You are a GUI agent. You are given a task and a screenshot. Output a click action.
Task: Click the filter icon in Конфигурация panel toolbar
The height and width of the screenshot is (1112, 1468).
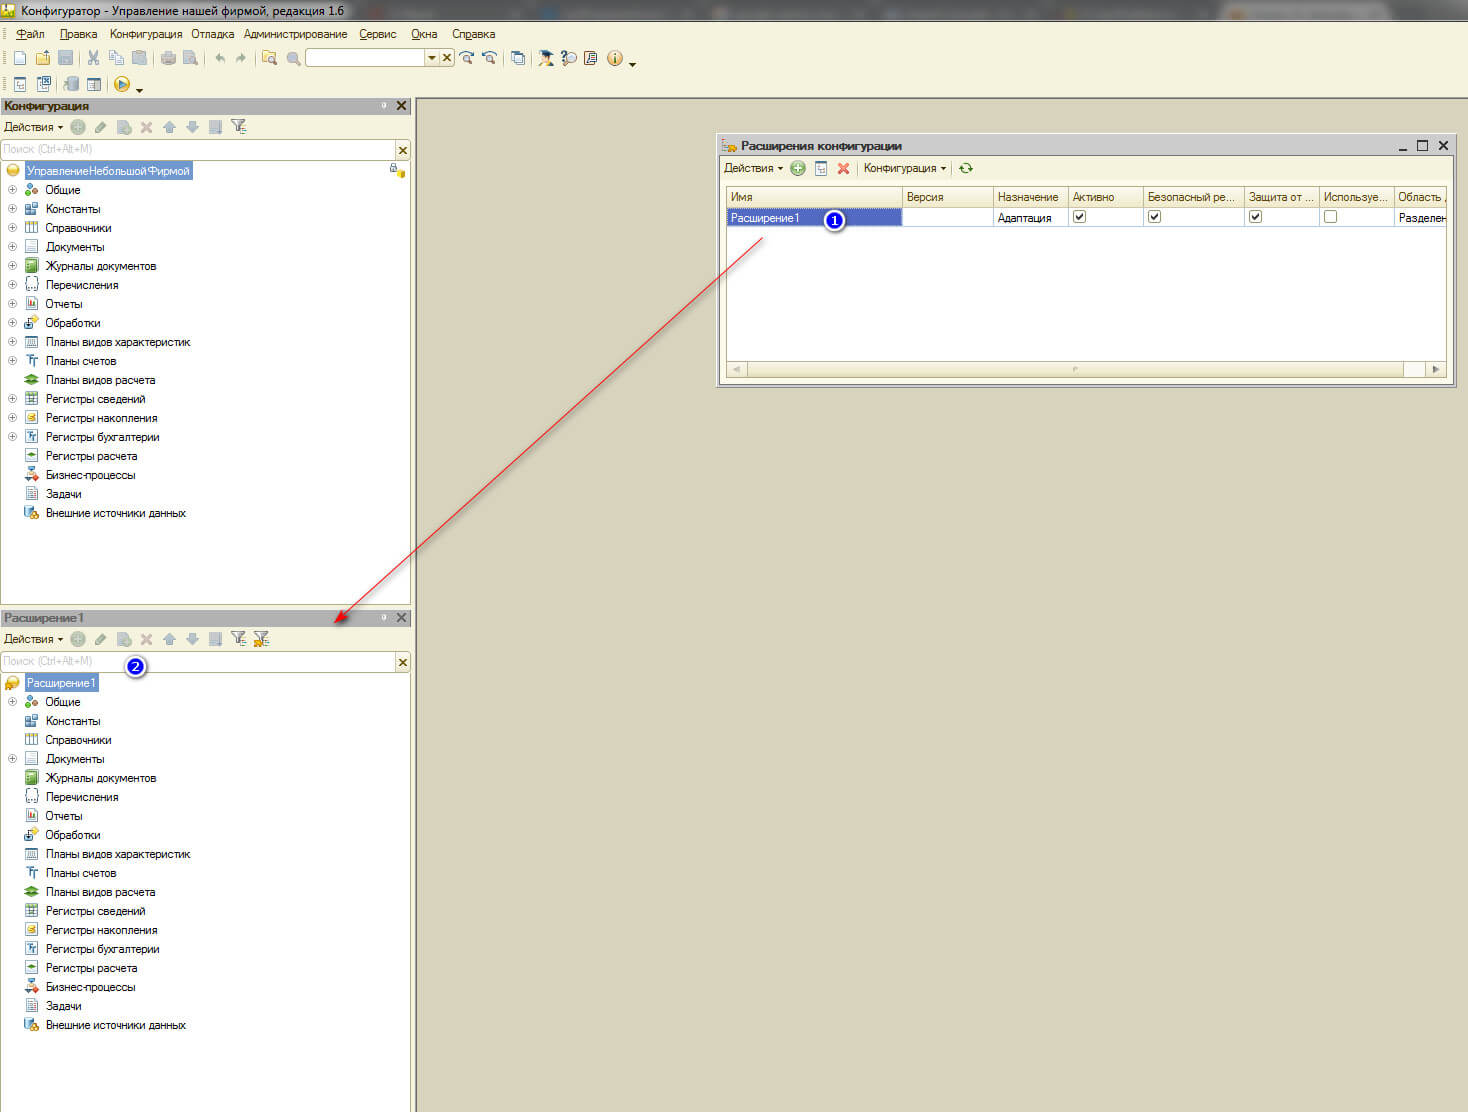point(238,127)
